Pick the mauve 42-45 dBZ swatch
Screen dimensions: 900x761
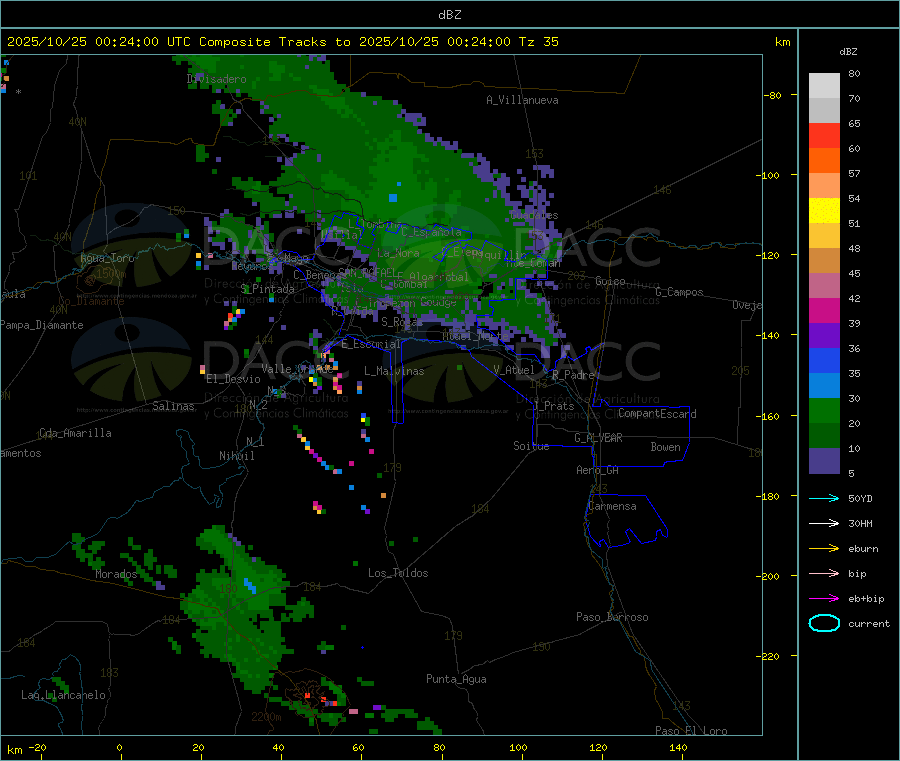coord(824,286)
